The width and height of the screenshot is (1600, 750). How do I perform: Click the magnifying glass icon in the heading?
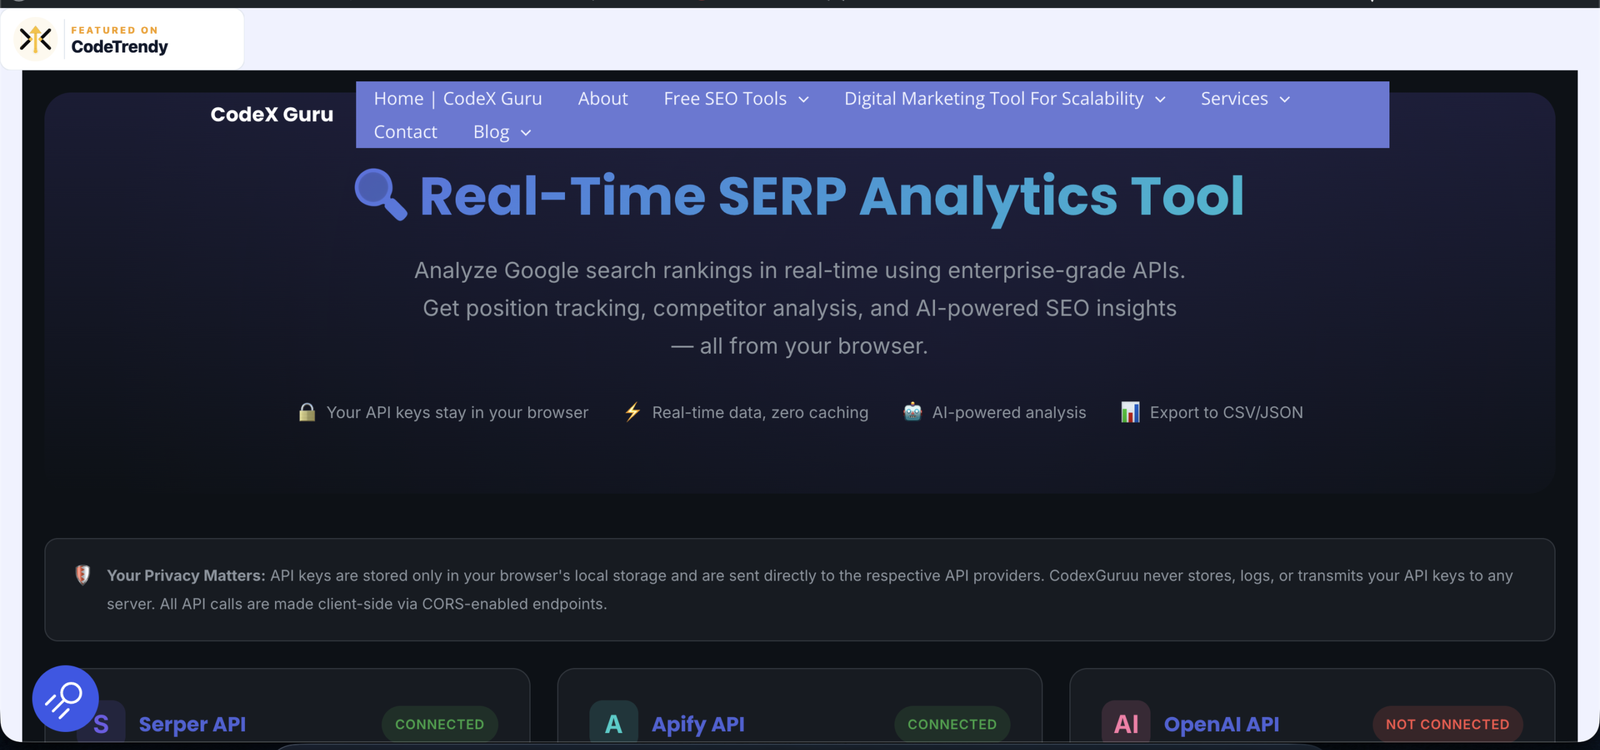381,195
